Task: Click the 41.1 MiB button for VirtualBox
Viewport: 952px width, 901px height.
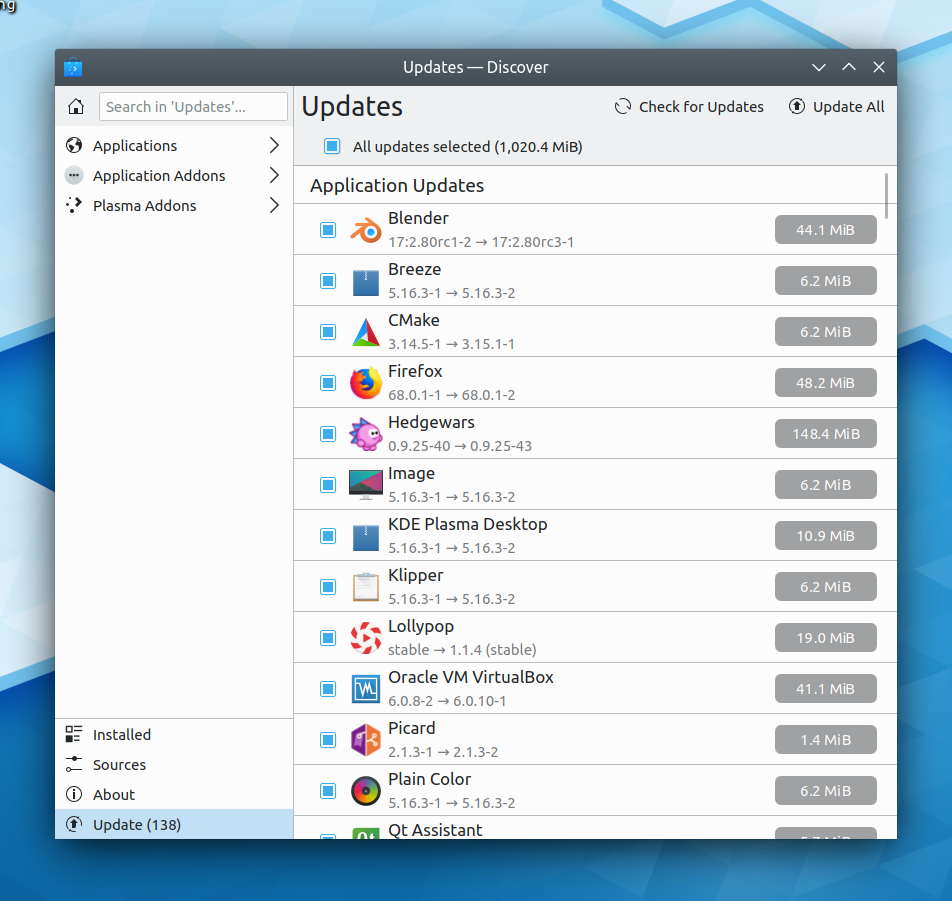Action: (825, 689)
